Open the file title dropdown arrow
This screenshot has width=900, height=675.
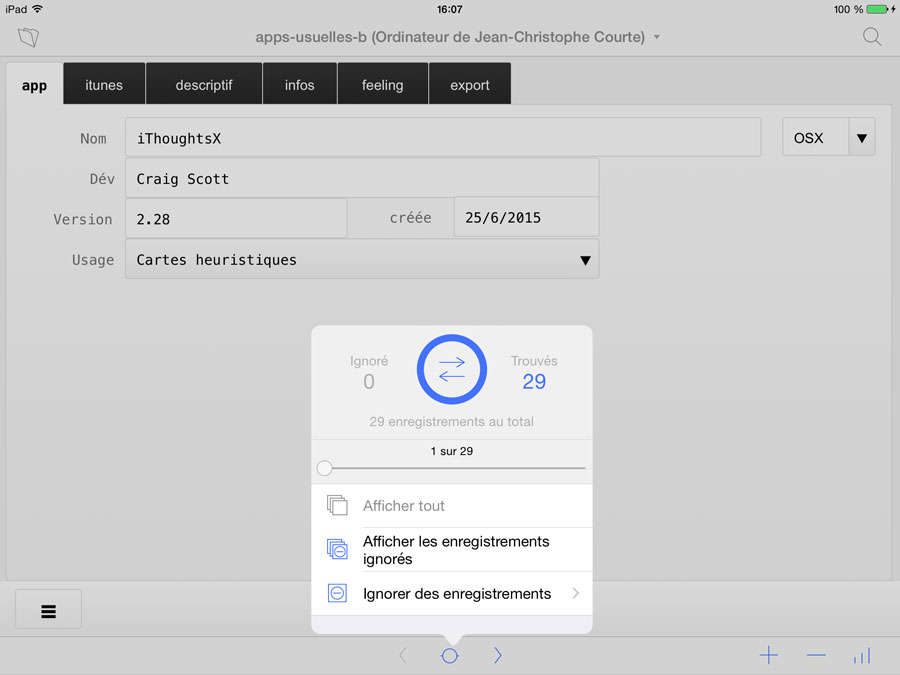(x=657, y=37)
